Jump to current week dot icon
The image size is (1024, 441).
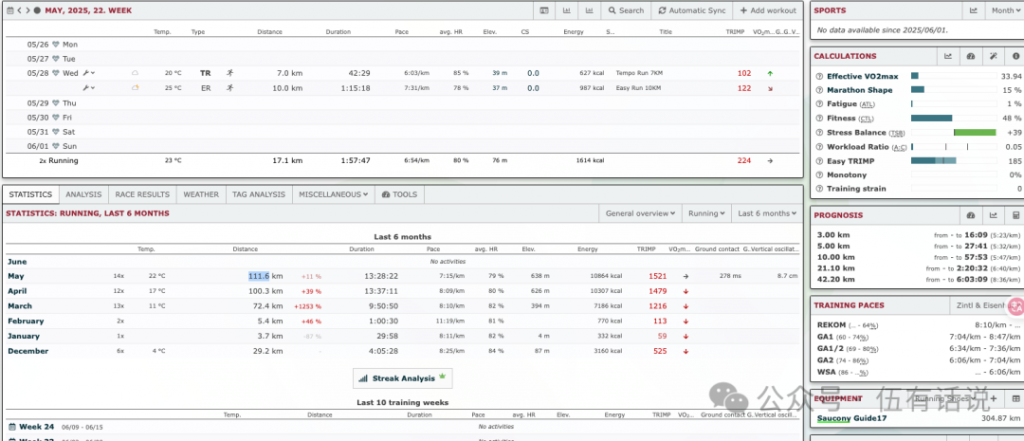click(x=37, y=10)
